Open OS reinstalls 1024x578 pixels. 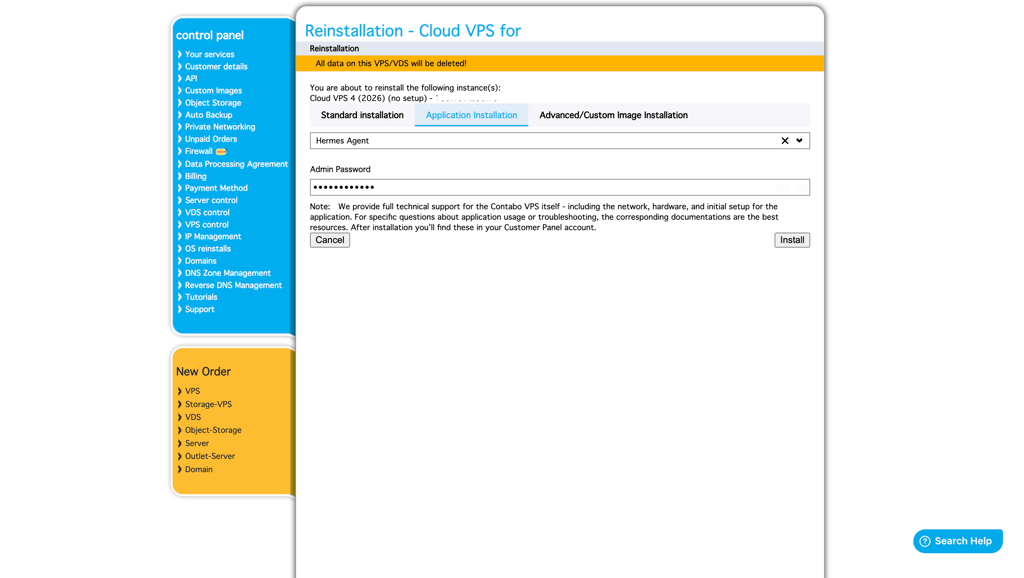click(208, 249)
